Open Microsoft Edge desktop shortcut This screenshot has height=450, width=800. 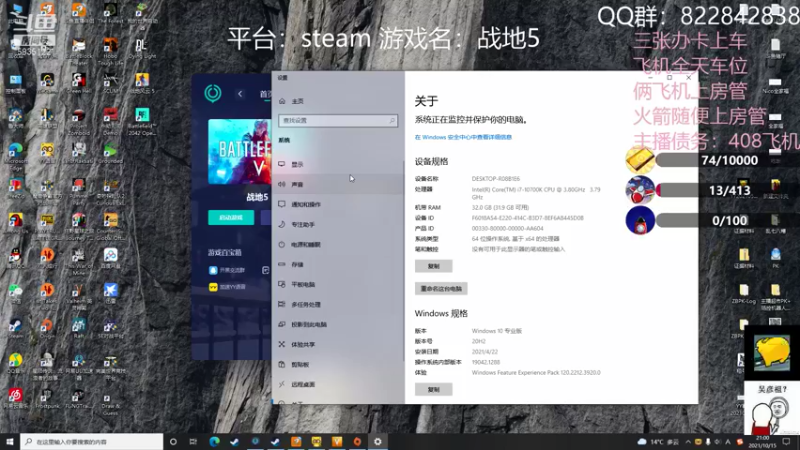(x=15, y=156)
